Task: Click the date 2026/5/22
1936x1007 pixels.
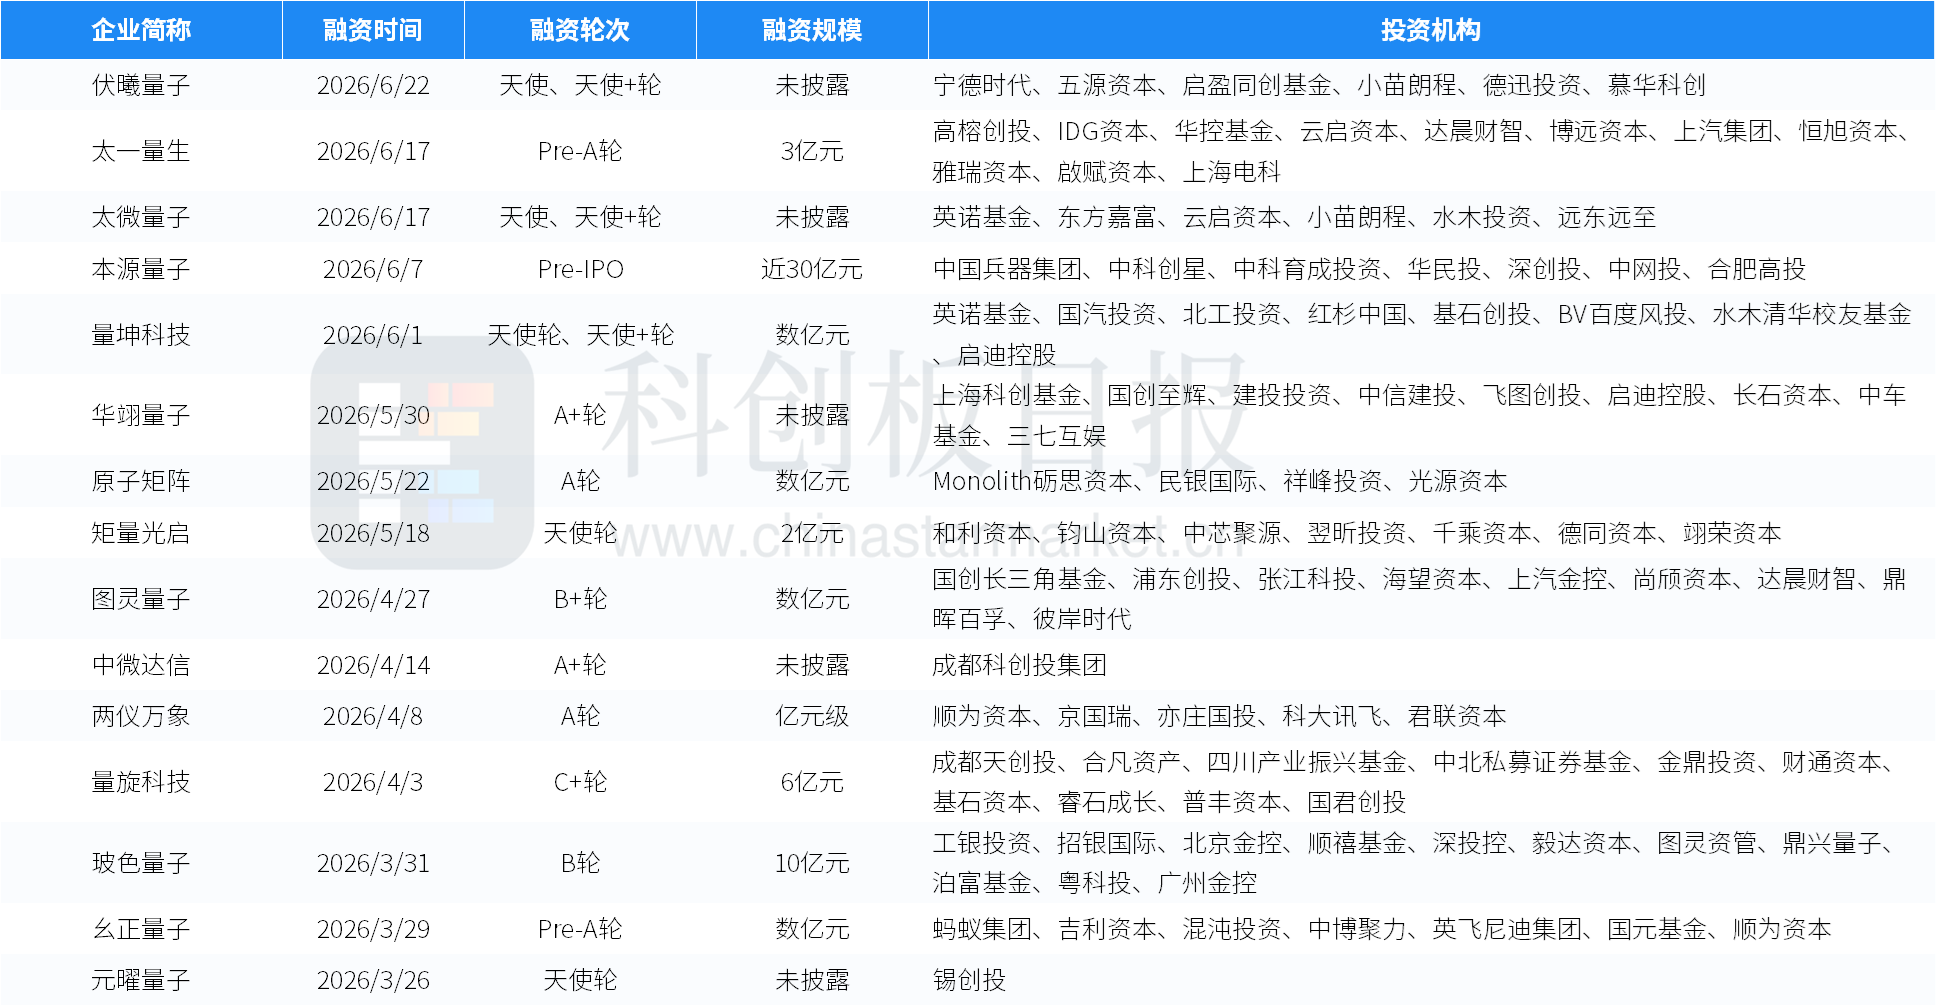Action: pos(373,481)
